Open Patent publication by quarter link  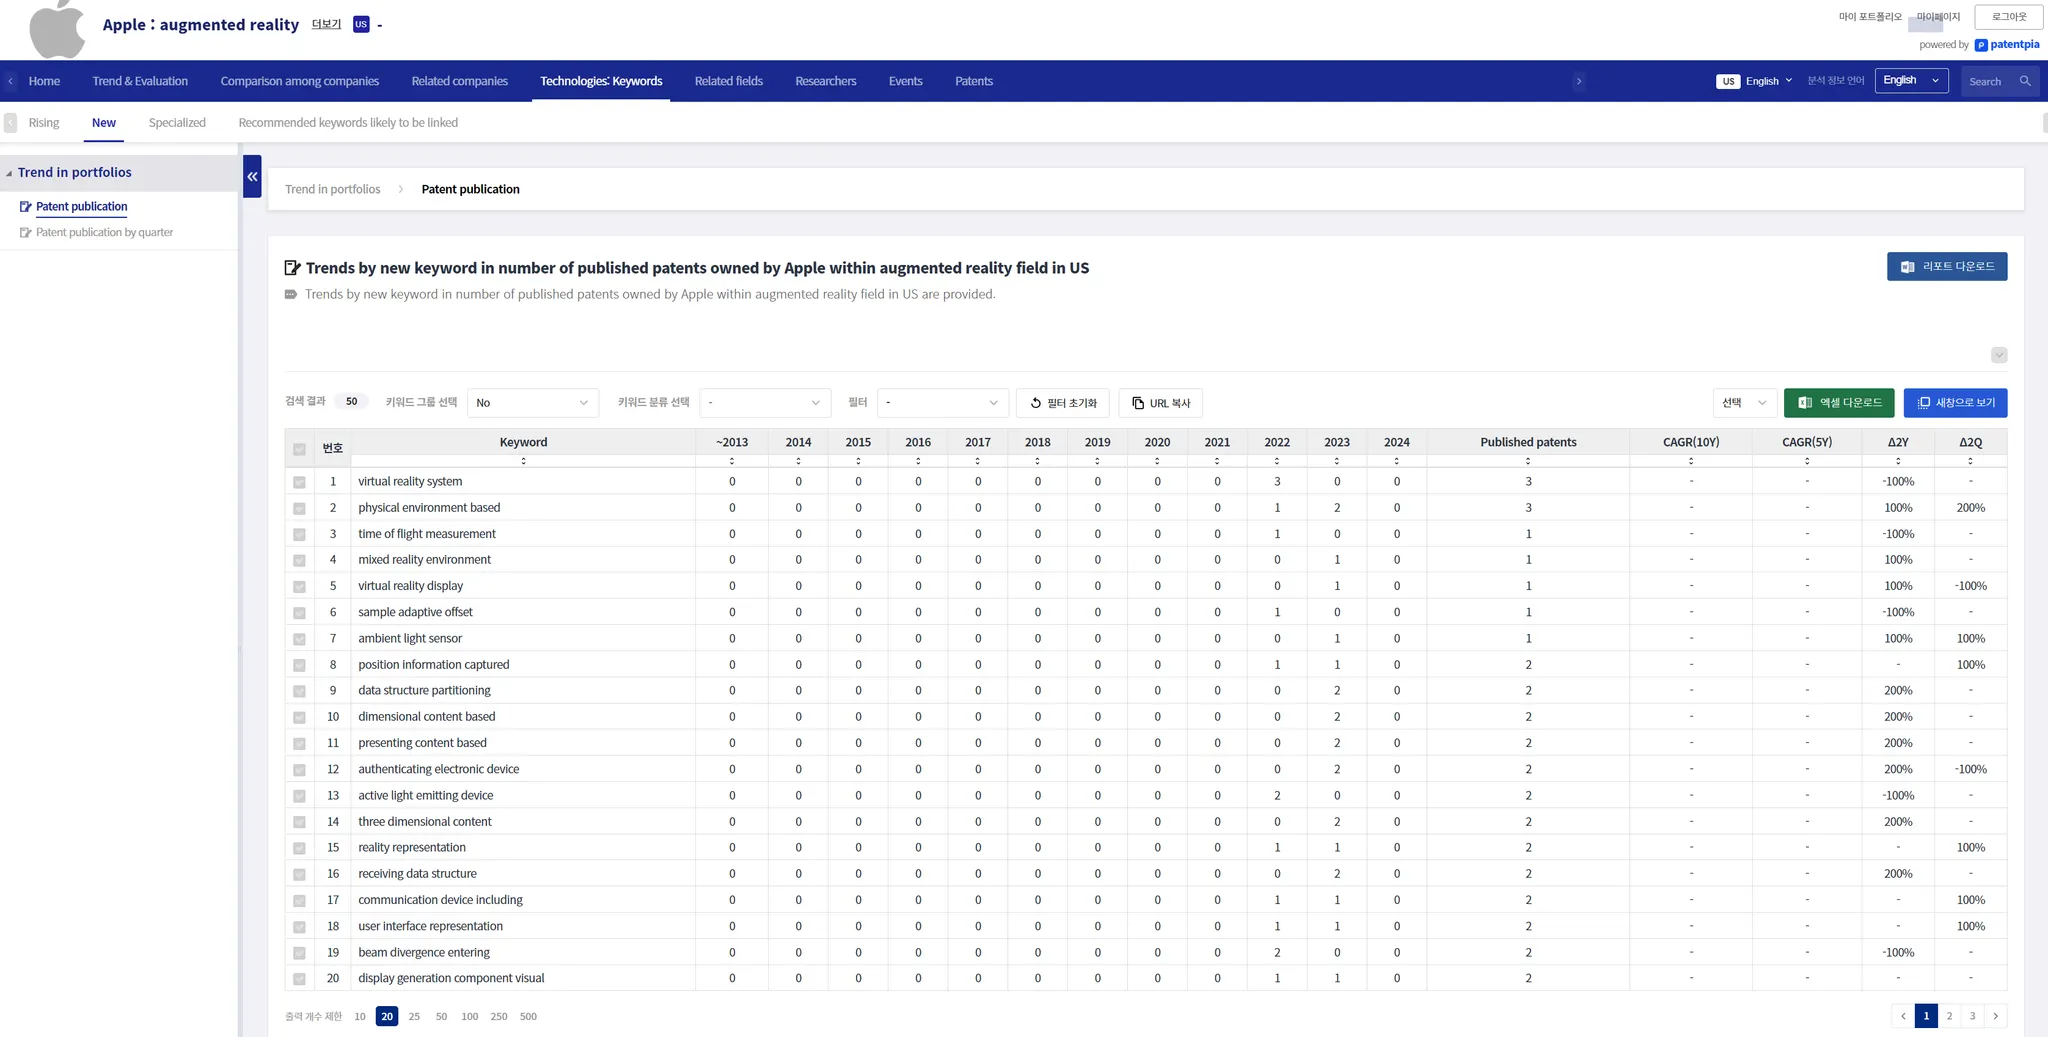point(104,233)
